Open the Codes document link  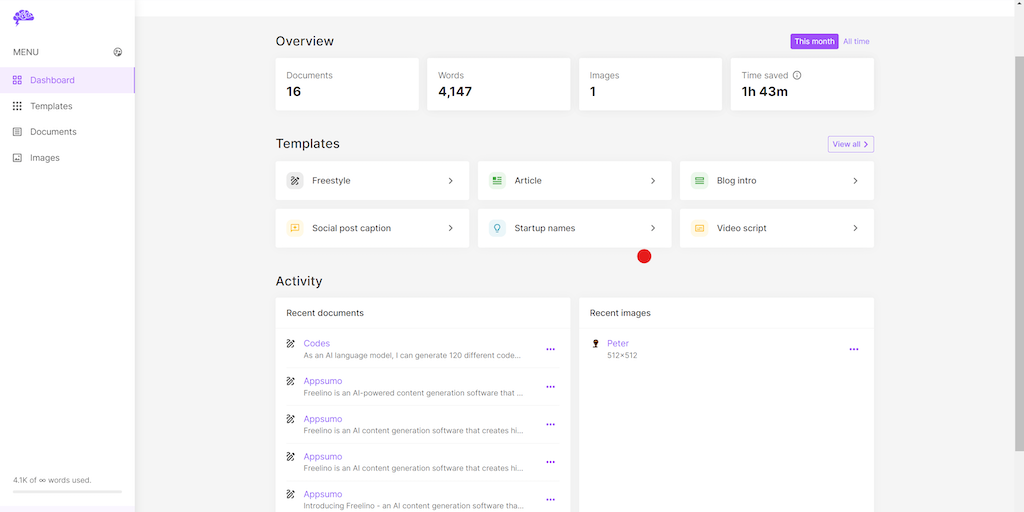(316, 343)
